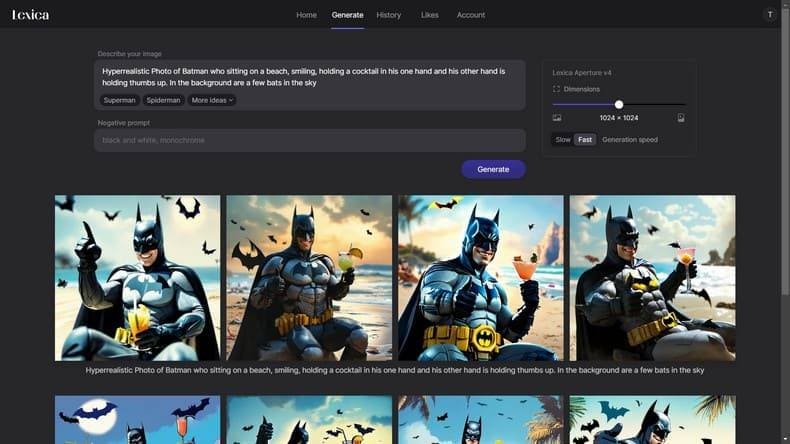Select the Generate tab
790x444 pixels.
347,15
